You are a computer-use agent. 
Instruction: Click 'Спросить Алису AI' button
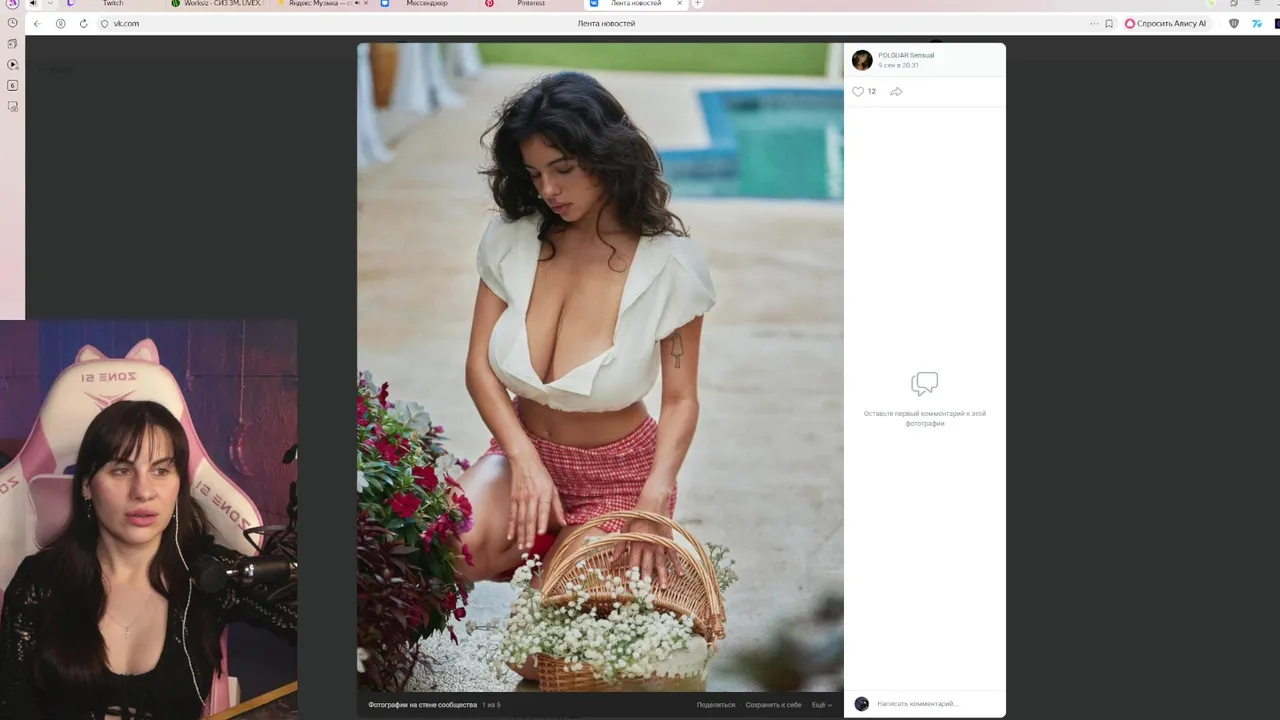1165,23
